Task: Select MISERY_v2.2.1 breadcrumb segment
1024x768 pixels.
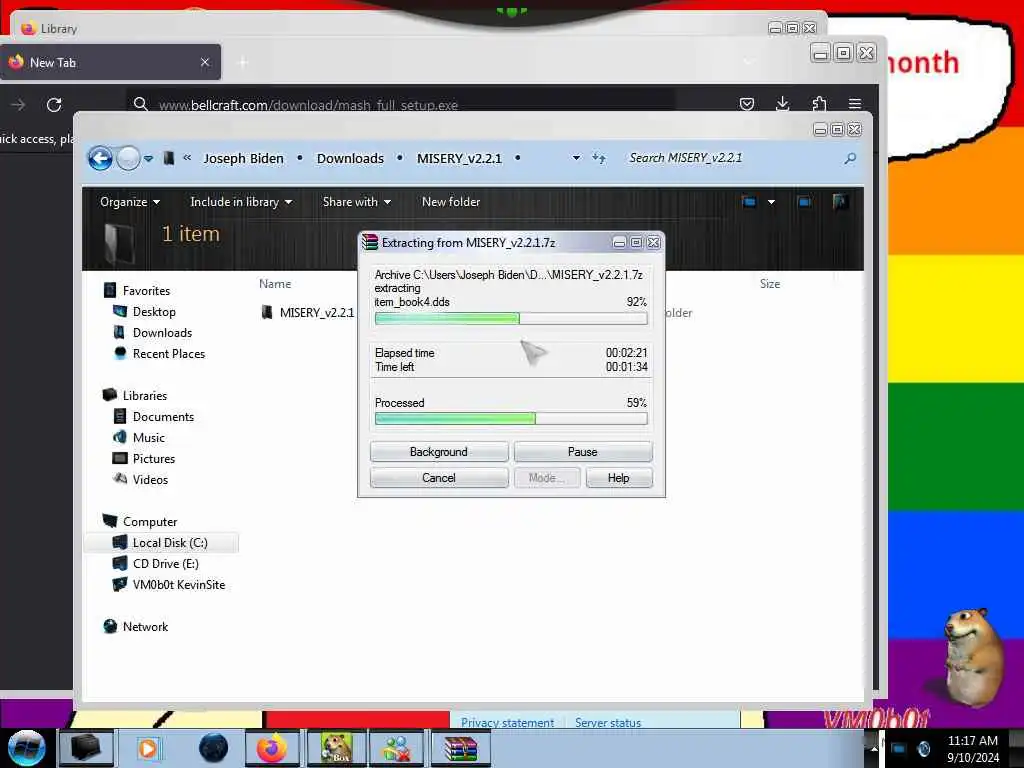Action: [x=459, y=159]
